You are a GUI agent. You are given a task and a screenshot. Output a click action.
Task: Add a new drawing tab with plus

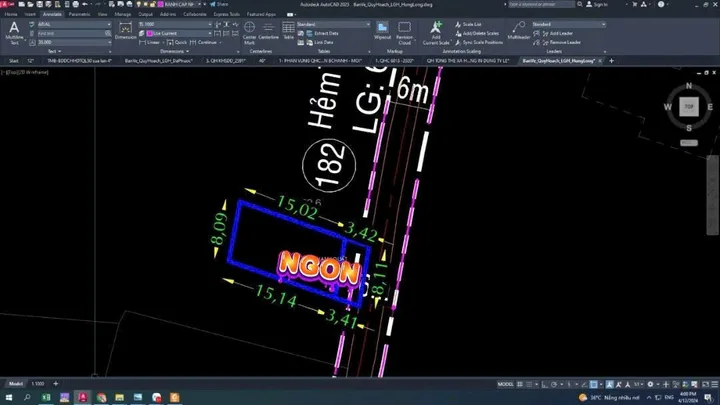pyautogui.click(x=611, y=61)
